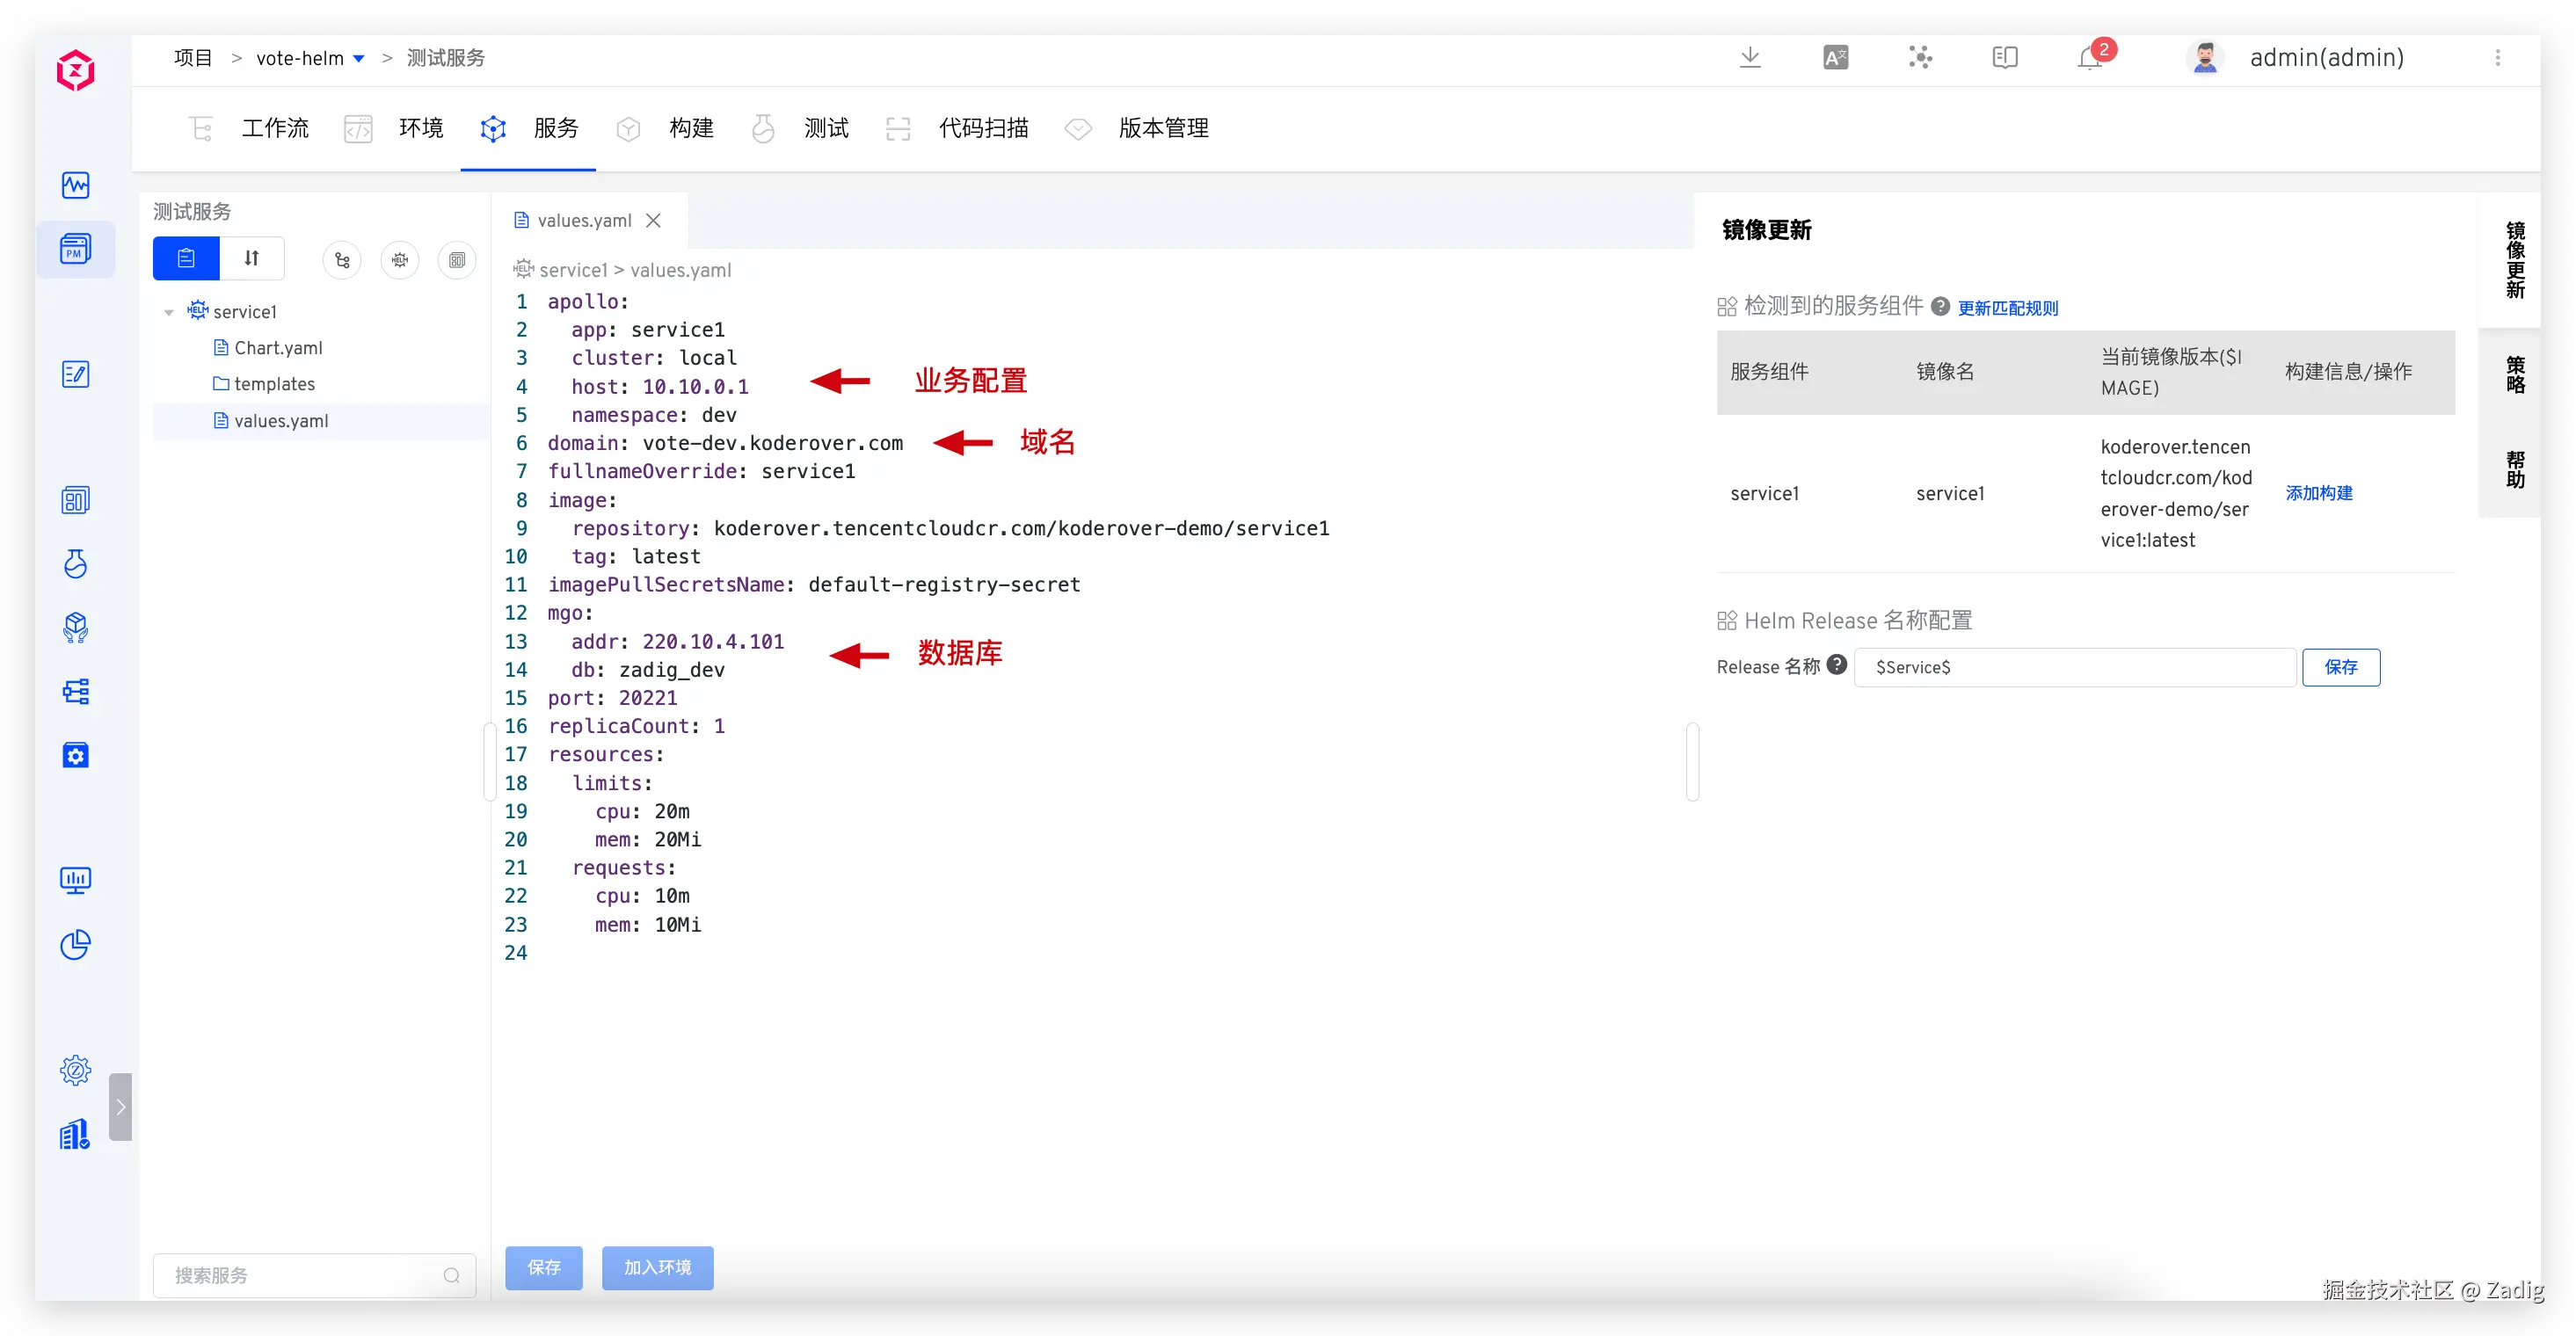Open the data insight pie chart icon
Viewport: 2576px width, 1336px height.
(x=75, y=944)
